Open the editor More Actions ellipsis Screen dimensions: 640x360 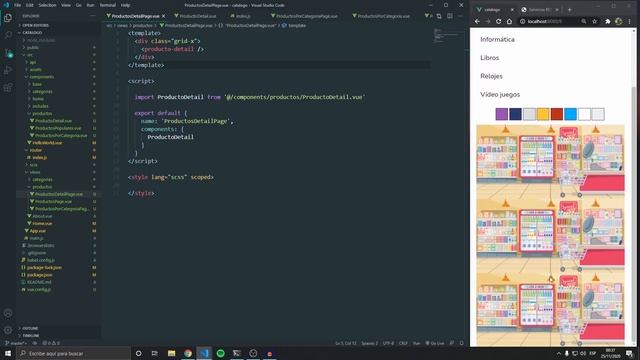(x=460, y=16)
